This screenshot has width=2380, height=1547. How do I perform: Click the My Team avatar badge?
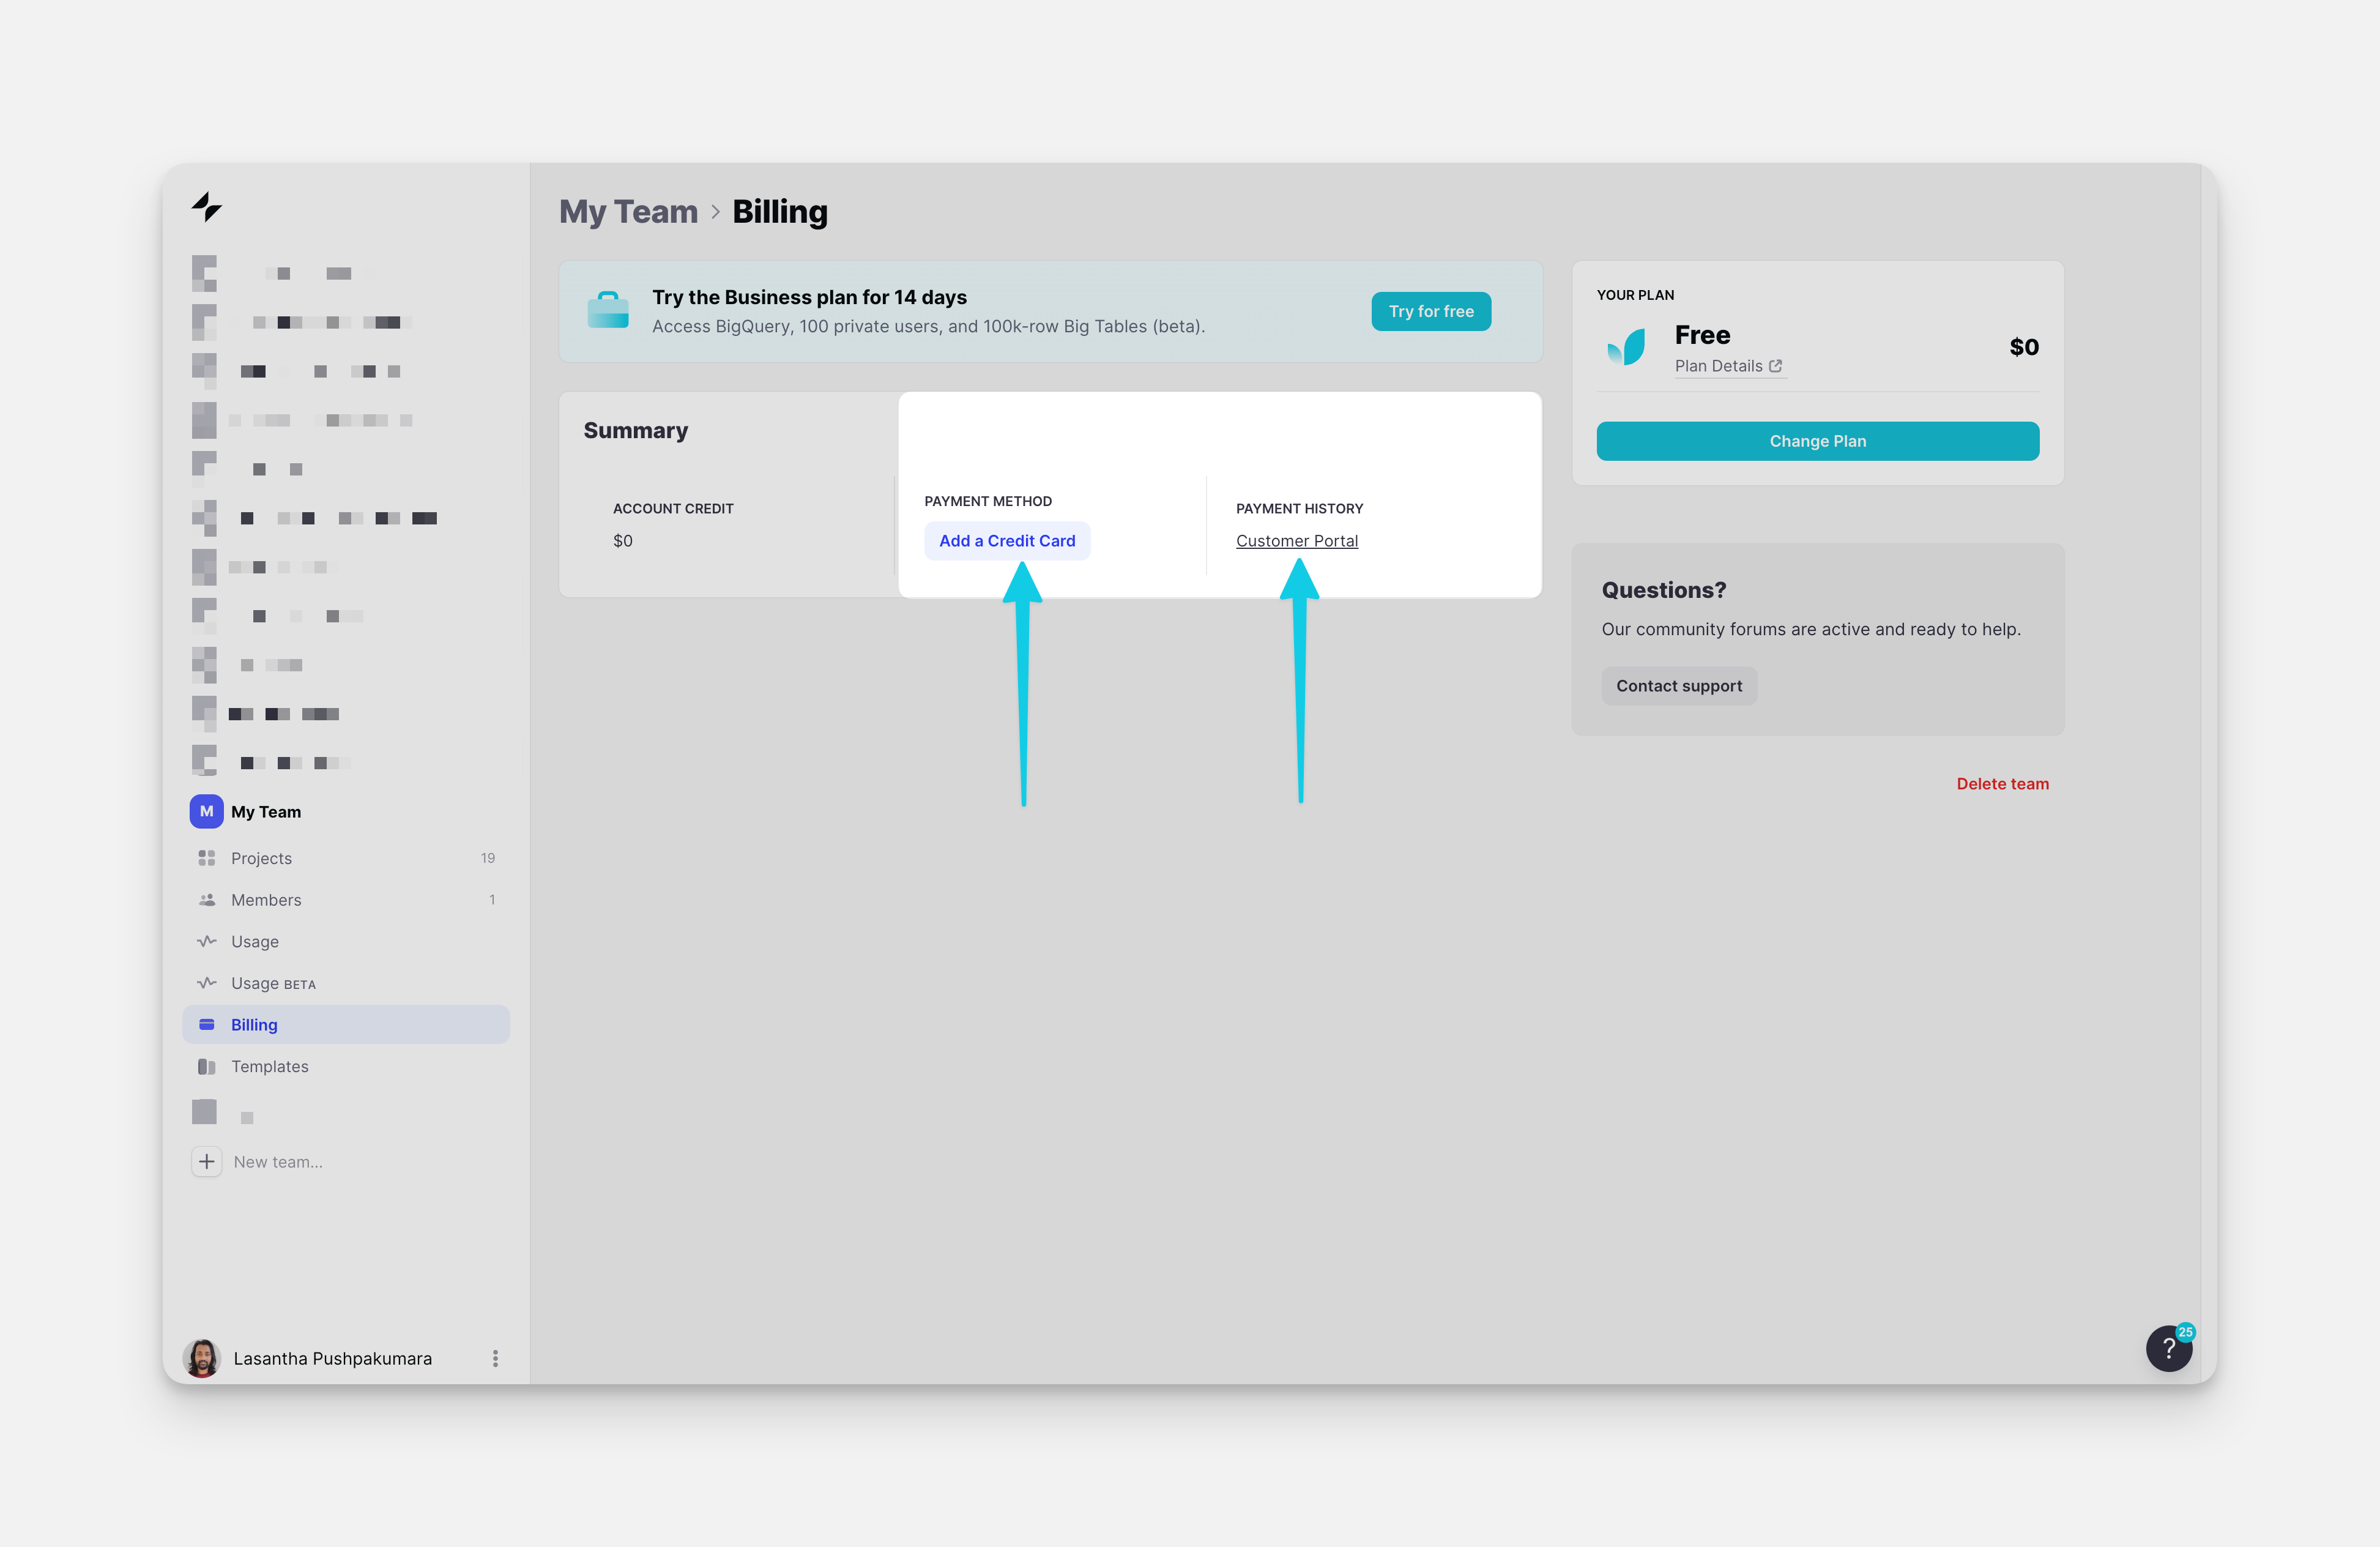click(206, 812)
